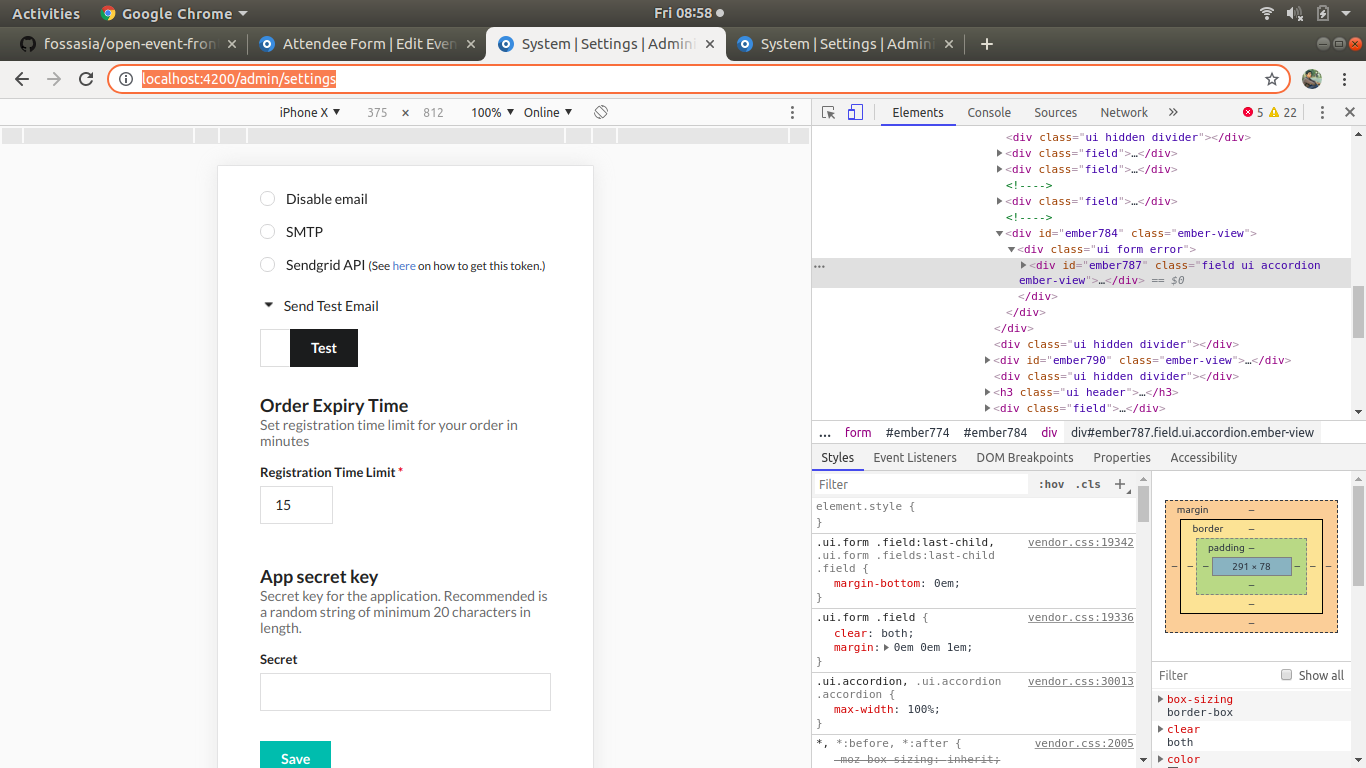Select the Disable email radio button
Viewport: 1366px width, 768px height.
point(267,198)
